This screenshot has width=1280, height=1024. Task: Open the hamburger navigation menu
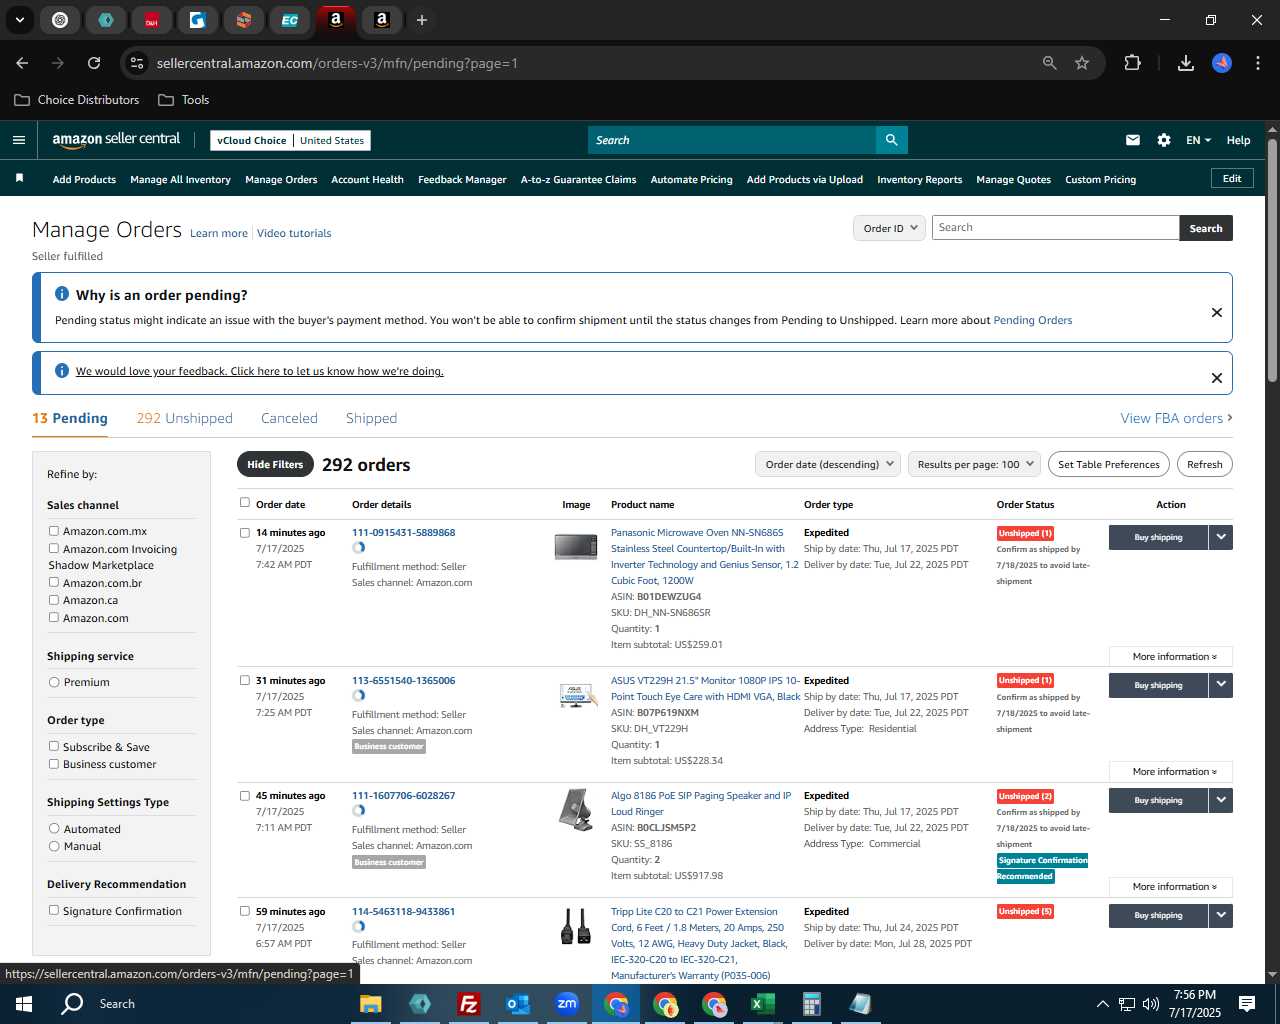tap(19, 140)
